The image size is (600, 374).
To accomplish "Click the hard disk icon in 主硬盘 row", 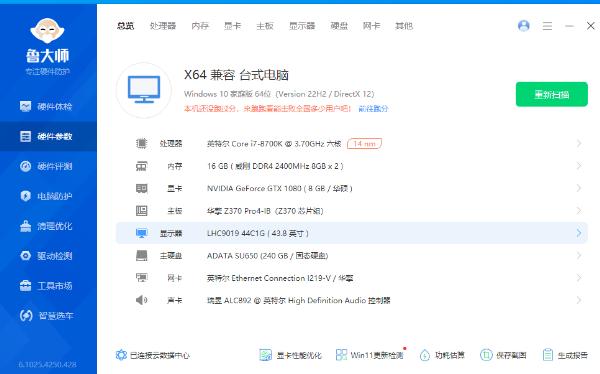I will coord(142,255).
